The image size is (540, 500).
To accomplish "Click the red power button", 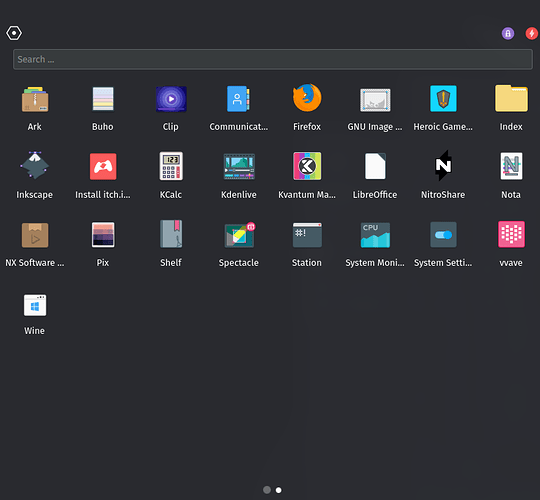I will click(532, 33).
